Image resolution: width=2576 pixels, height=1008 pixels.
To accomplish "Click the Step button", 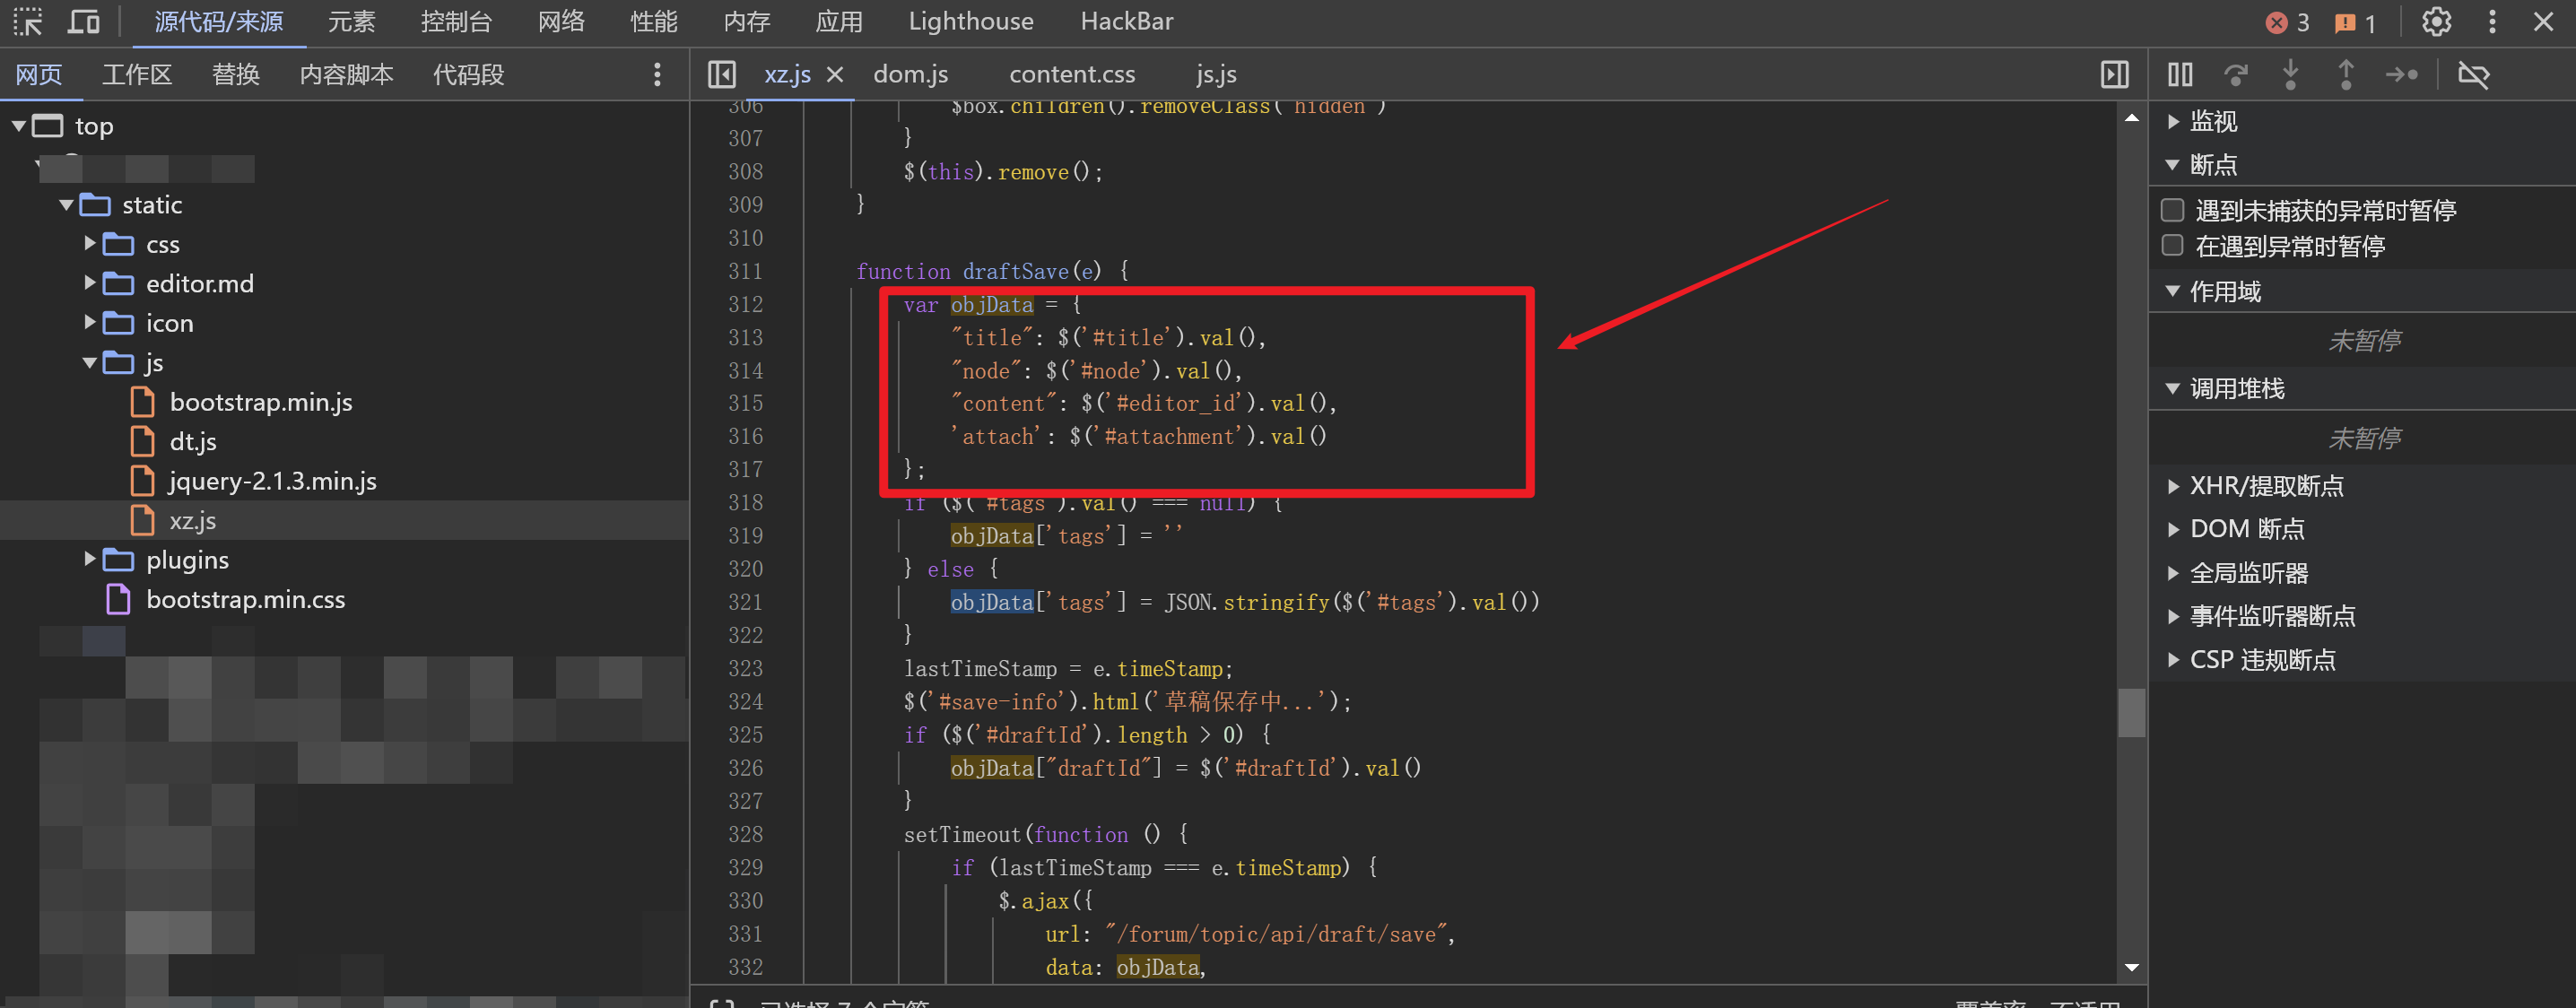I will click(x=2401, y=74).
